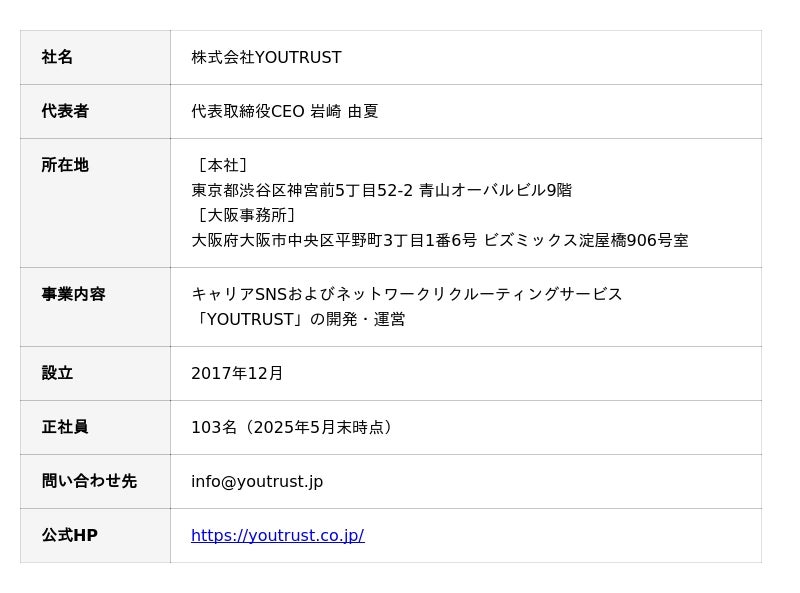Click the 問い合わせ先 row header

(88, 482)
